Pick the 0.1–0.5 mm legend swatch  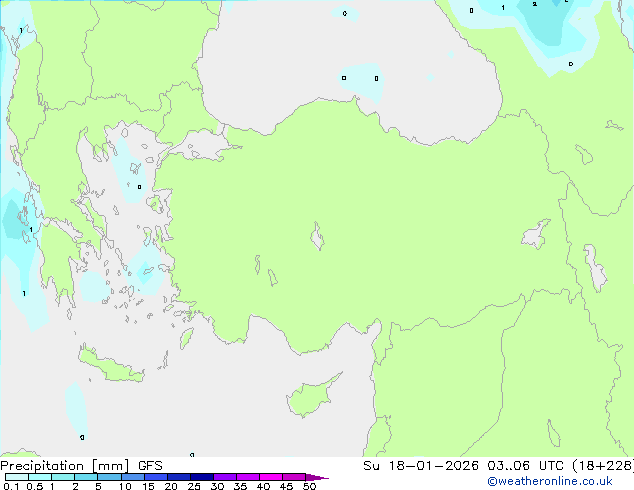(17, 477)
